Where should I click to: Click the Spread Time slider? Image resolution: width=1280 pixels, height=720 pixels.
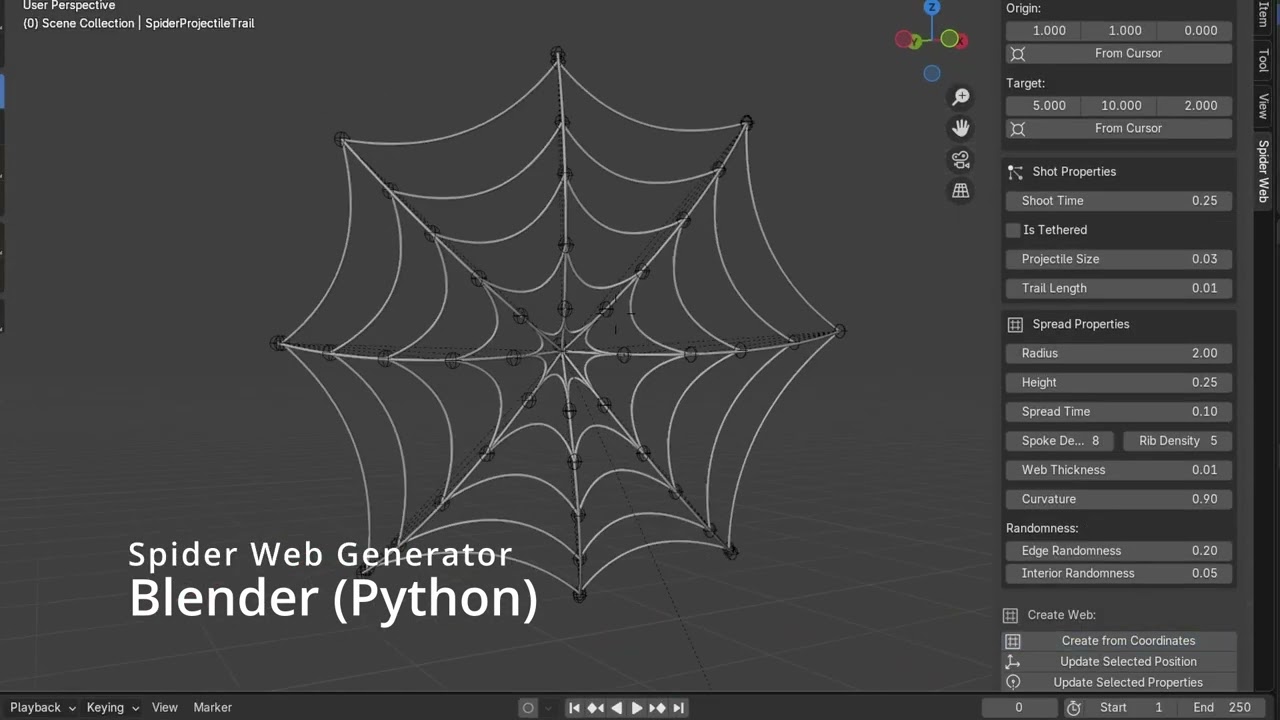click(1120, 411)
